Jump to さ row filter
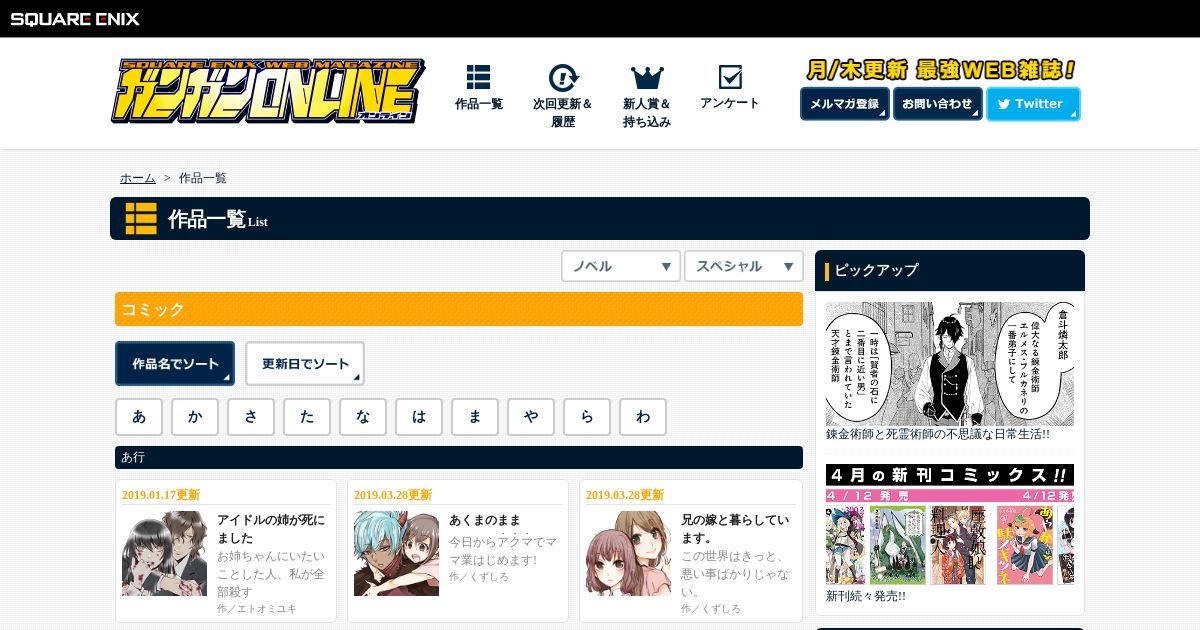This screenshot has width=1200, height=630. point(251,417)
